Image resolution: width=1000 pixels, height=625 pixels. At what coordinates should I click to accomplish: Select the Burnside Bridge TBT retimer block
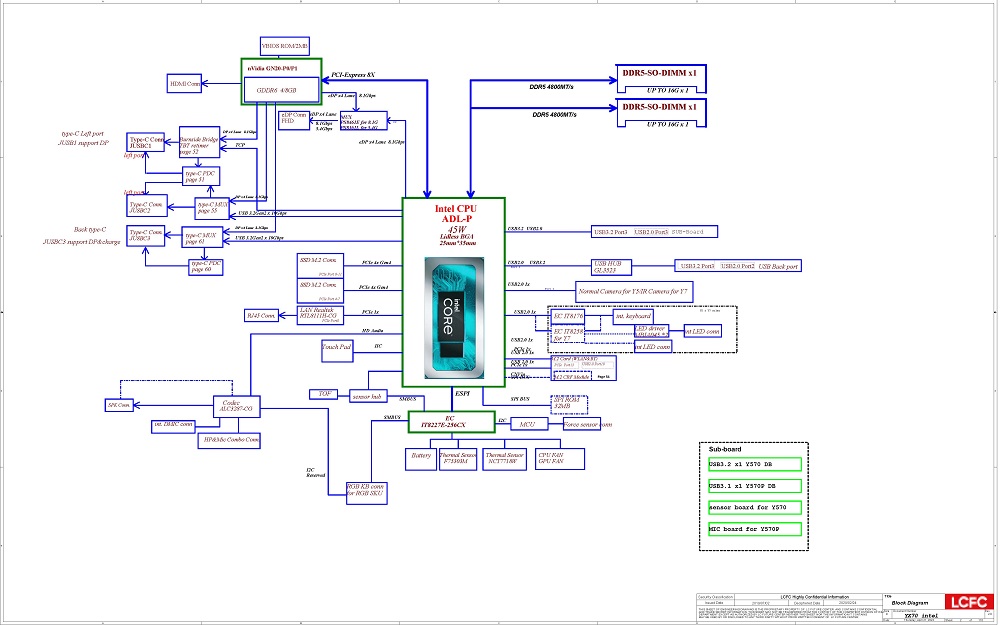tap(199, 142)
